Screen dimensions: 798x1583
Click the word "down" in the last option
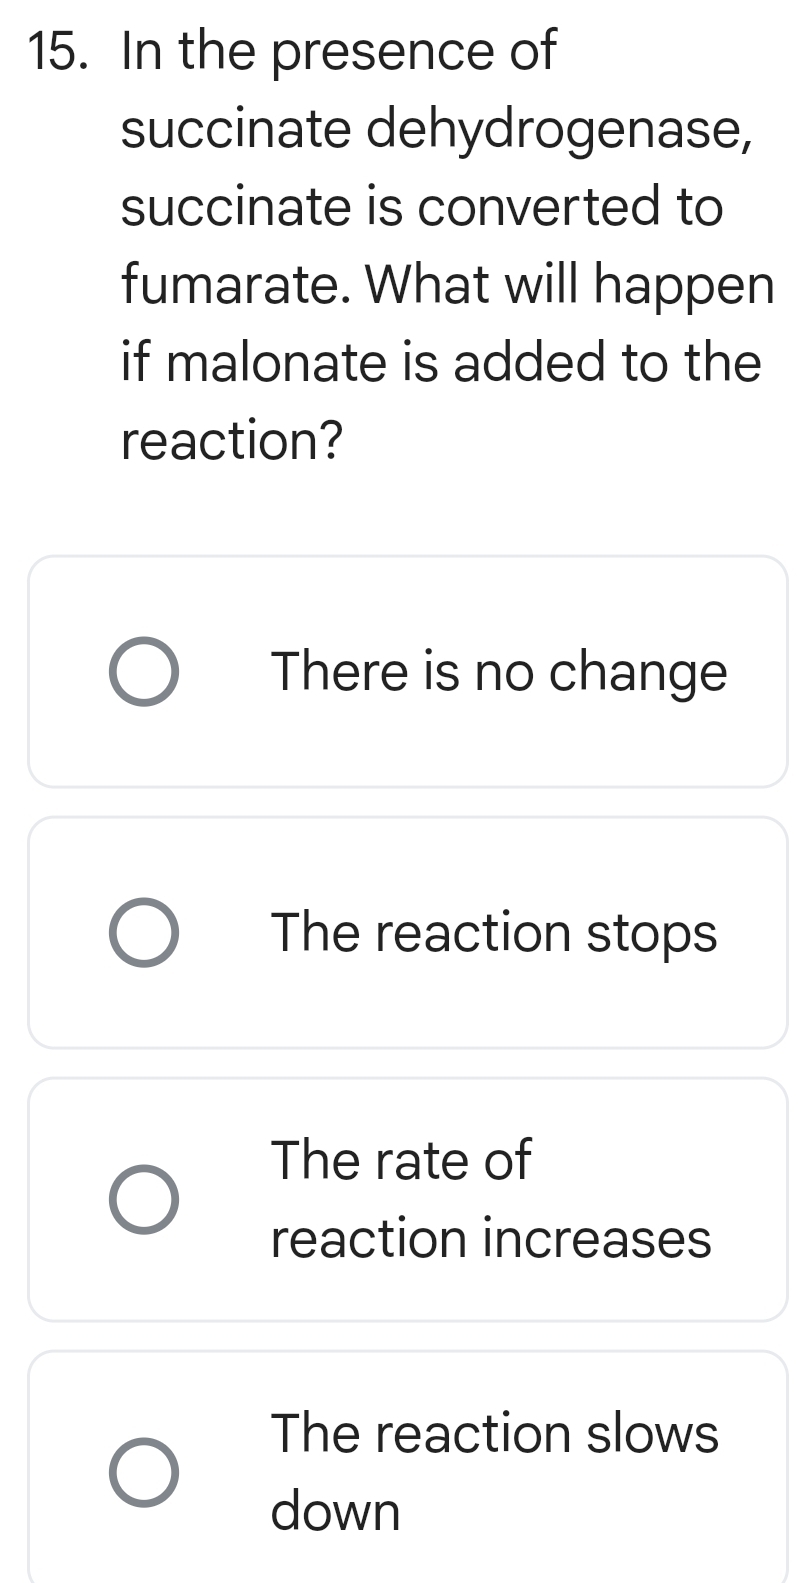(335, 1511)
